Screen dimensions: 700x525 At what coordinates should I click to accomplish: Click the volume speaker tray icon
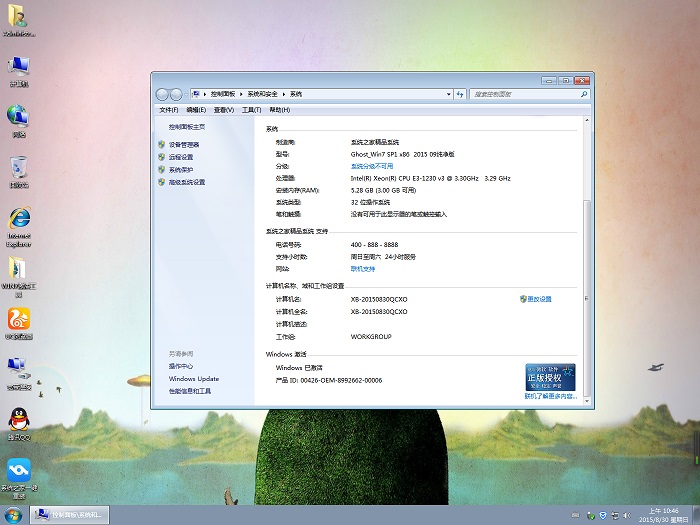[x=627, y=516]
